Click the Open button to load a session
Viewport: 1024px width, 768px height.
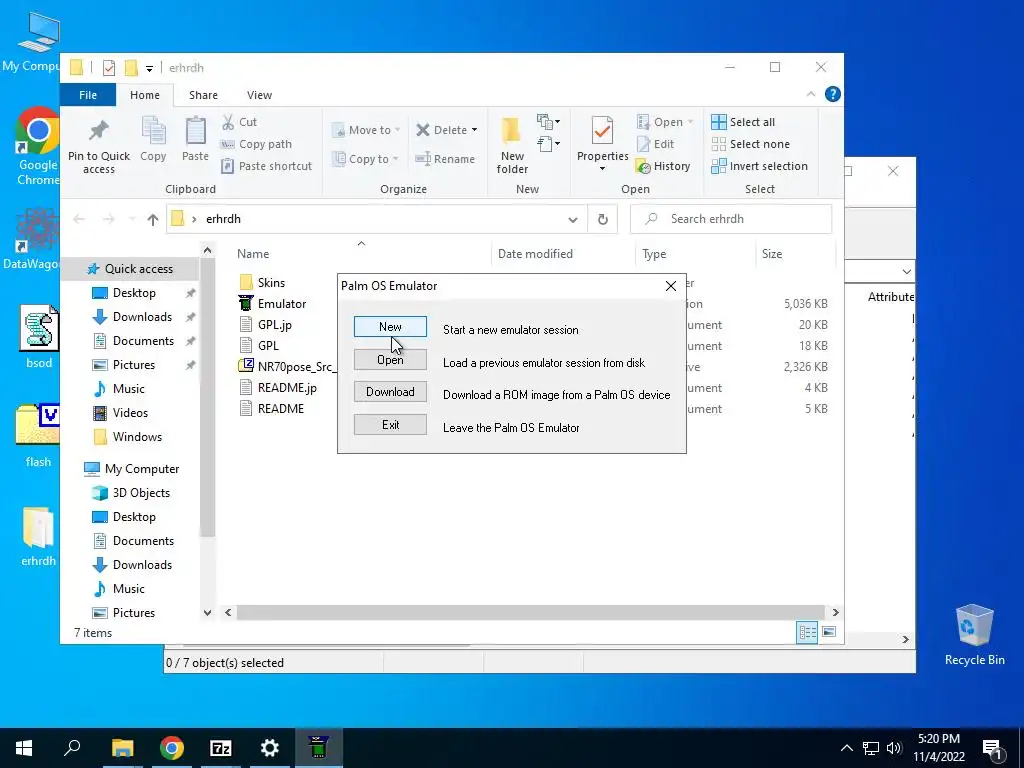point(390,360)
